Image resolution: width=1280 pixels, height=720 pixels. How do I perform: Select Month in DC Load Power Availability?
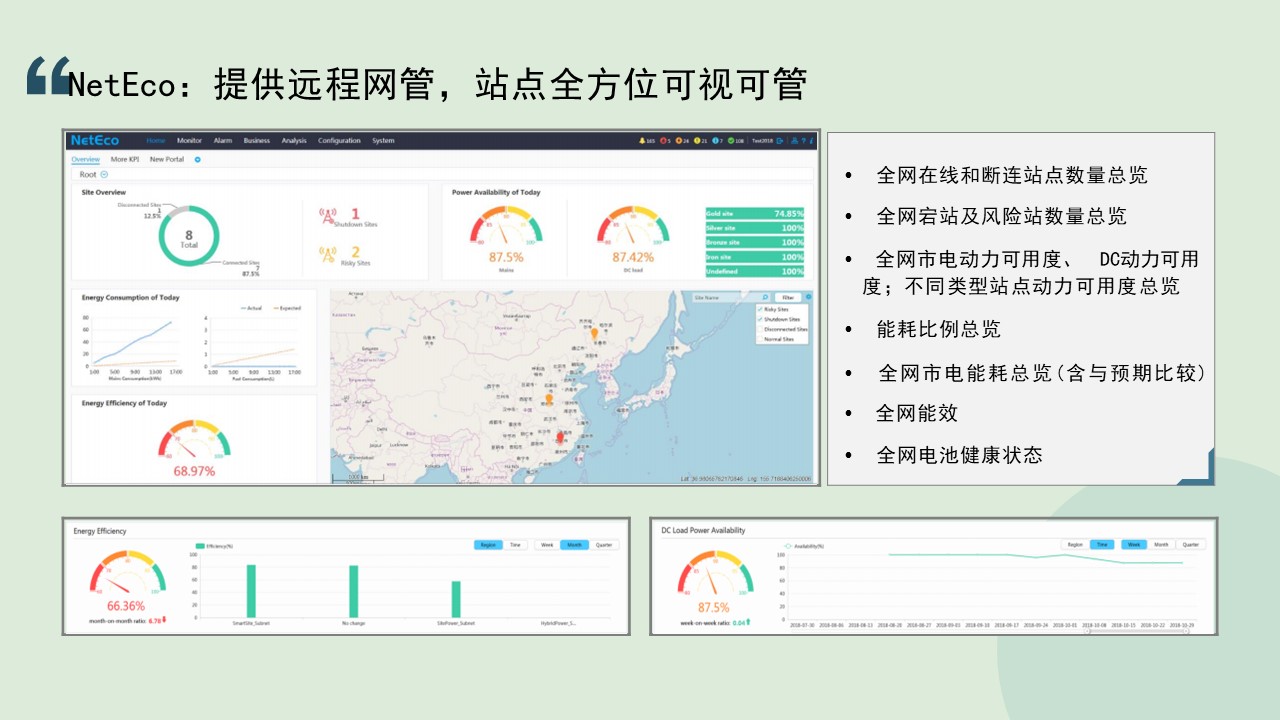pyautogui.click(x=1161, y=545)
